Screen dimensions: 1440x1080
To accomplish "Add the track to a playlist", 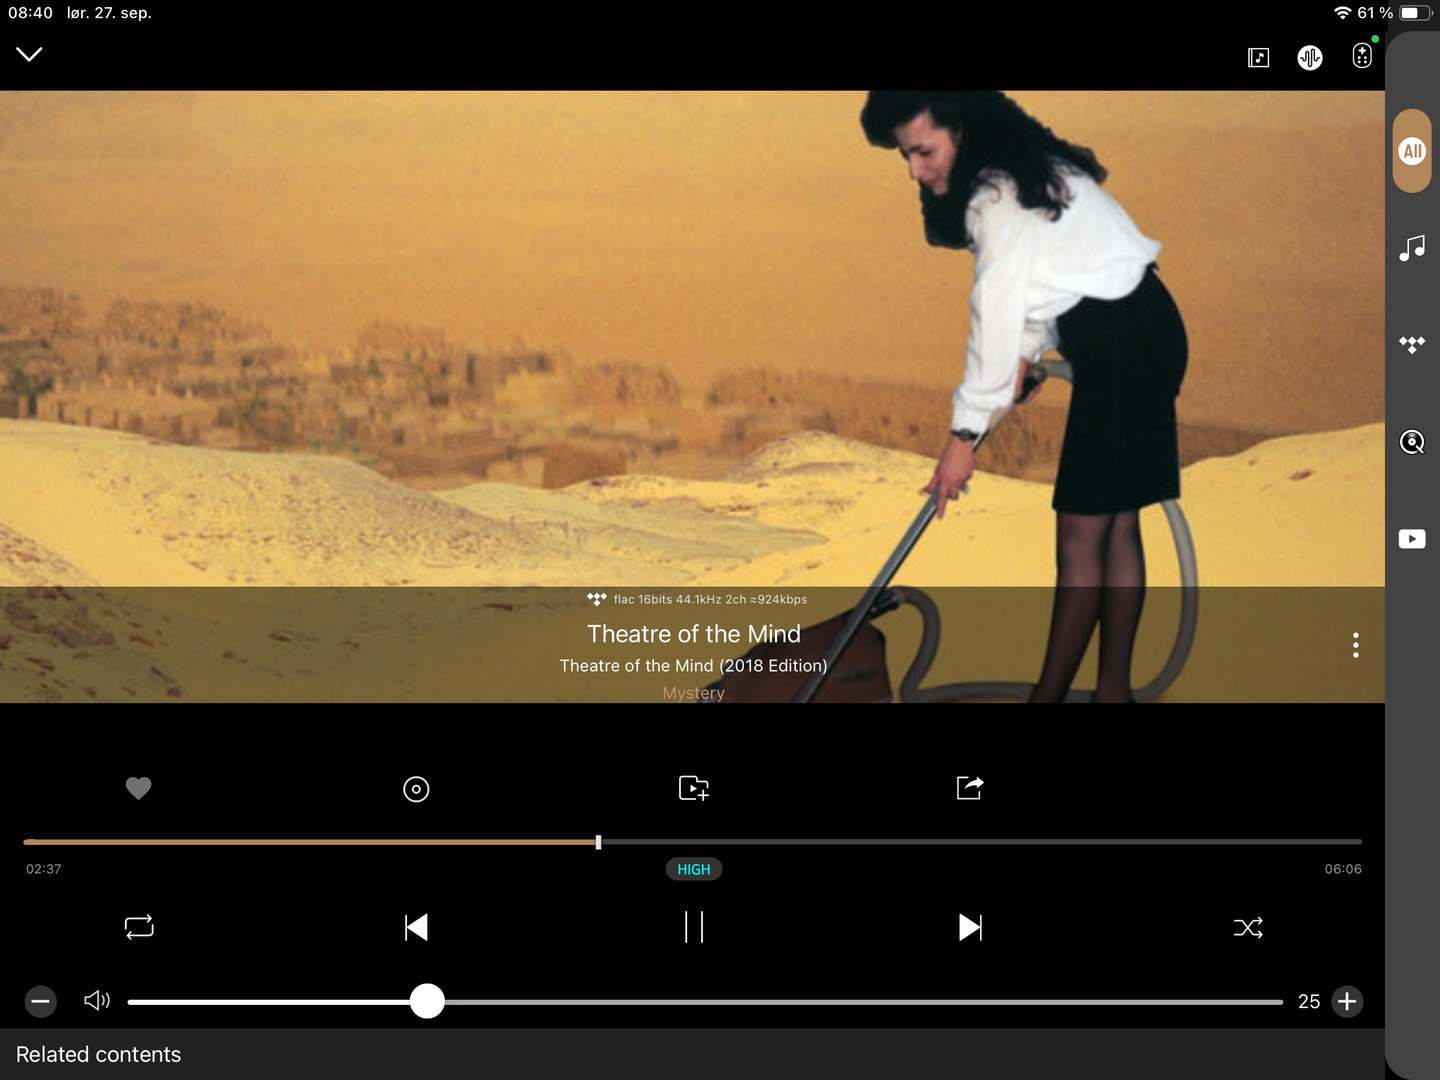I will coord(694,788).
